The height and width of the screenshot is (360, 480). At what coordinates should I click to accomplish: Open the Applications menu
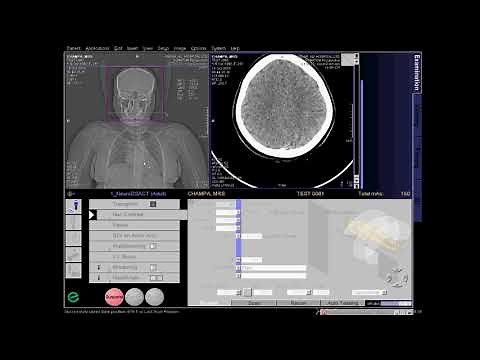click(97, 48)
